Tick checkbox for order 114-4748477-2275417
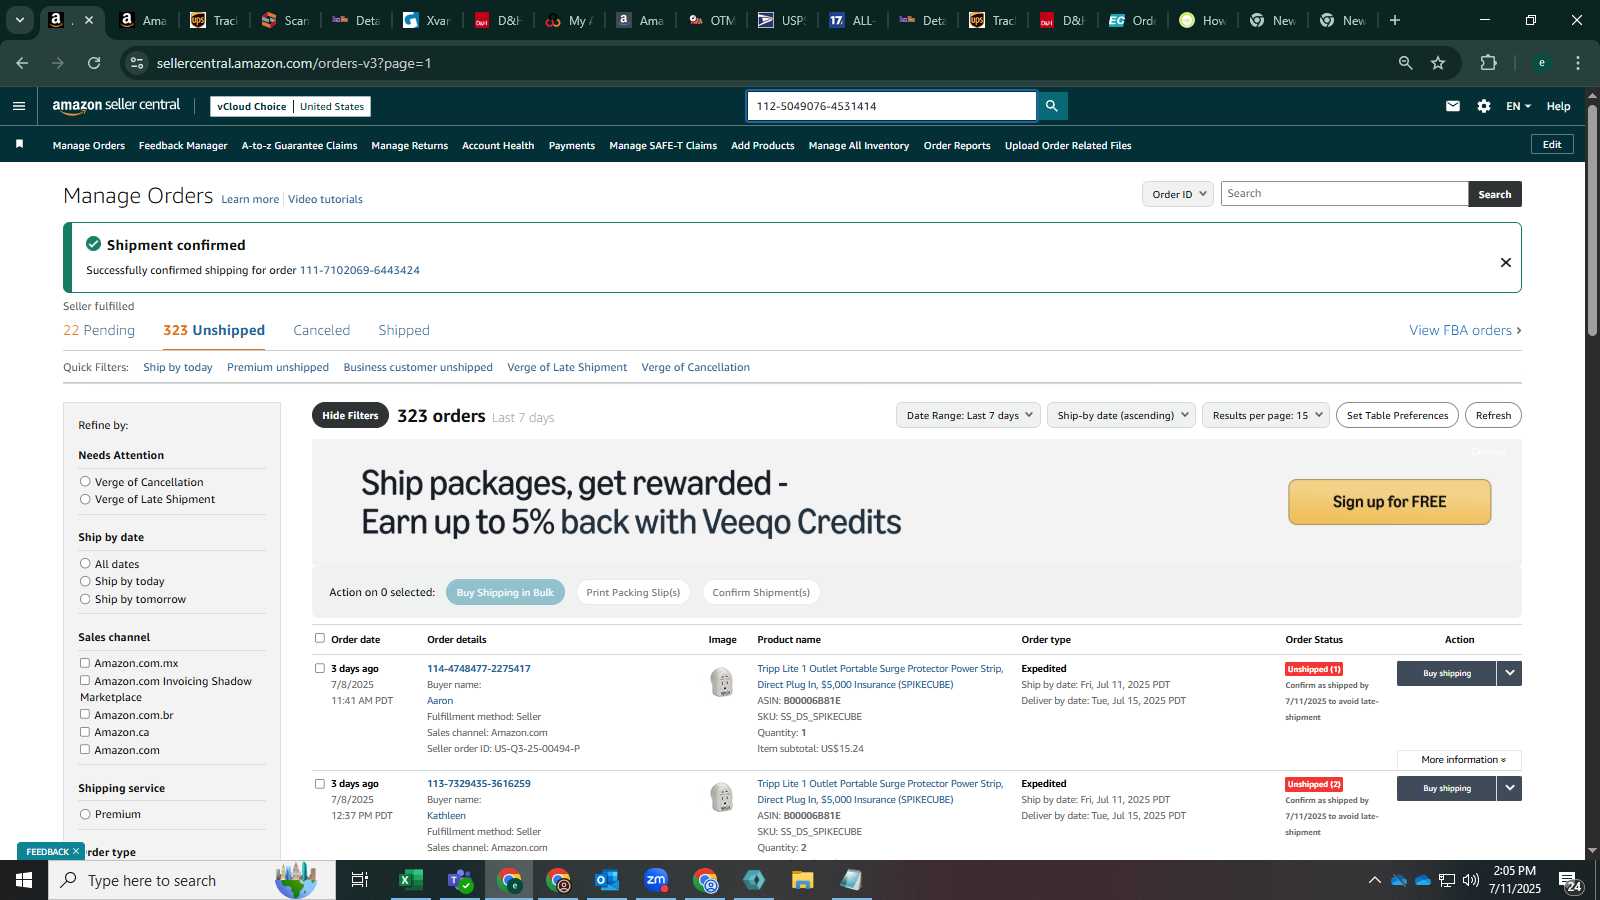Image resolution: width=1600 pixels, height=900 pixels. pyautogui.click(x=320, y=668)
